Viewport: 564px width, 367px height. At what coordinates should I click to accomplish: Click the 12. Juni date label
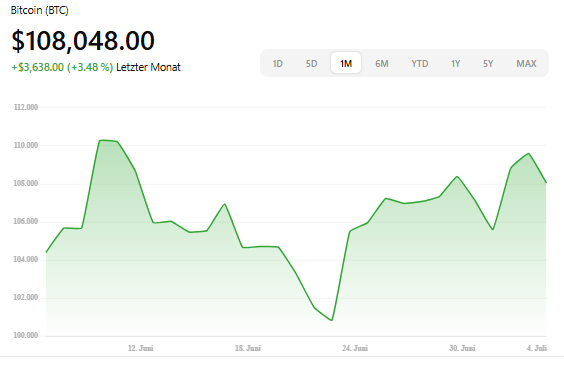pyautogui.click(x=141, y=348)
